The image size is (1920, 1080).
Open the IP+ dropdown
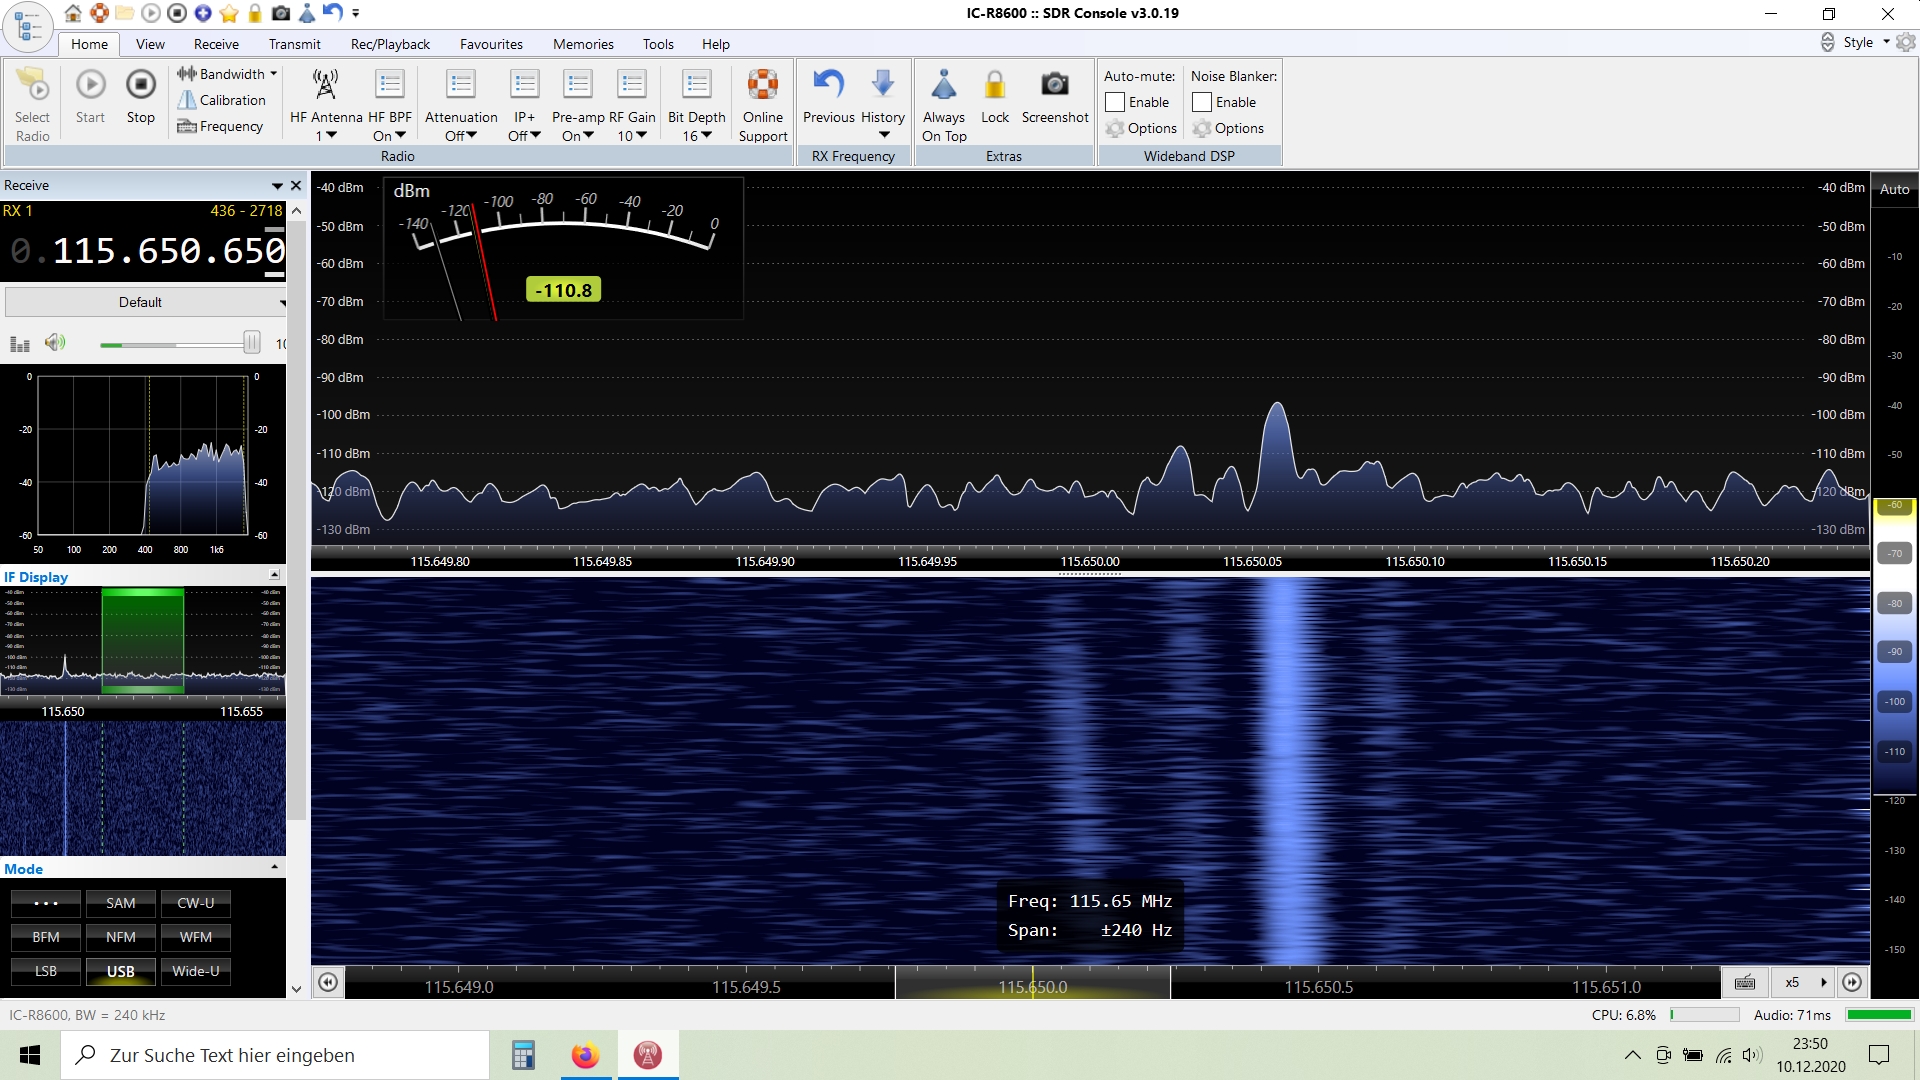pyautogui.click(x=524, y=105)
